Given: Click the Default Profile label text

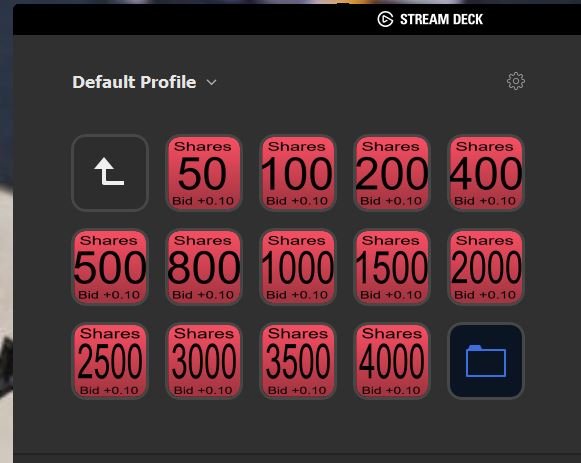Looking at the screenshot, I should coord(134,82).
